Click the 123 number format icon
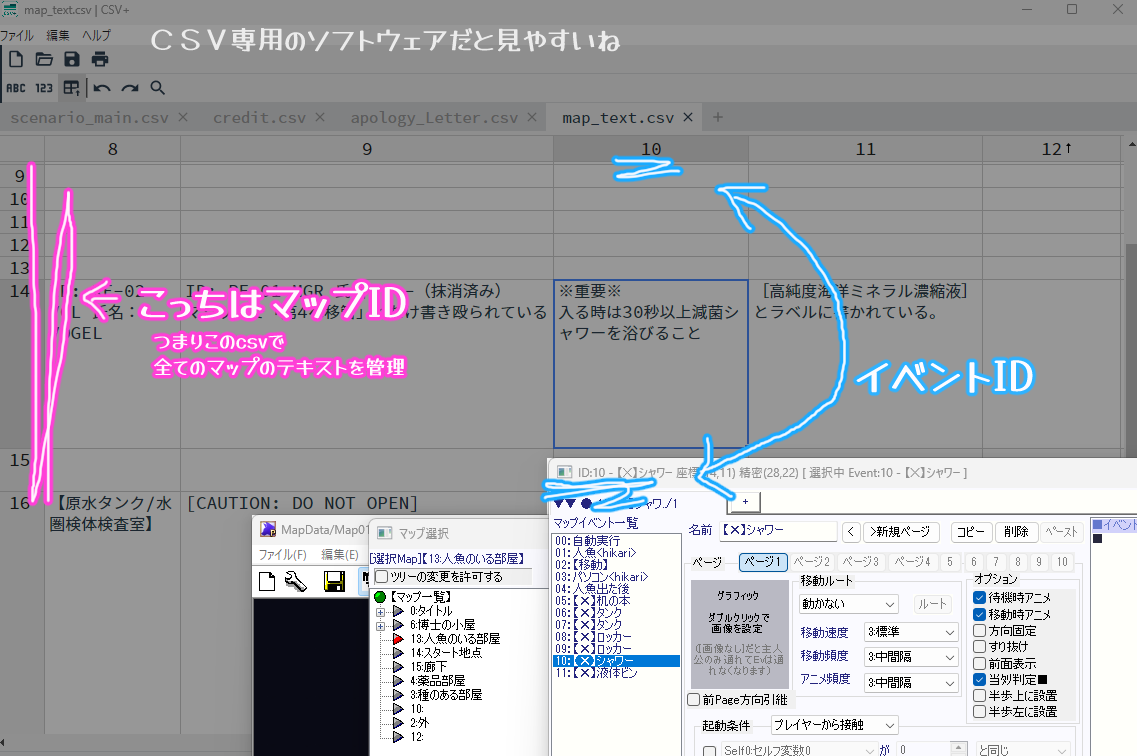Image resolution: width=1137 pixels, height=756 pixels. [44, 88]
